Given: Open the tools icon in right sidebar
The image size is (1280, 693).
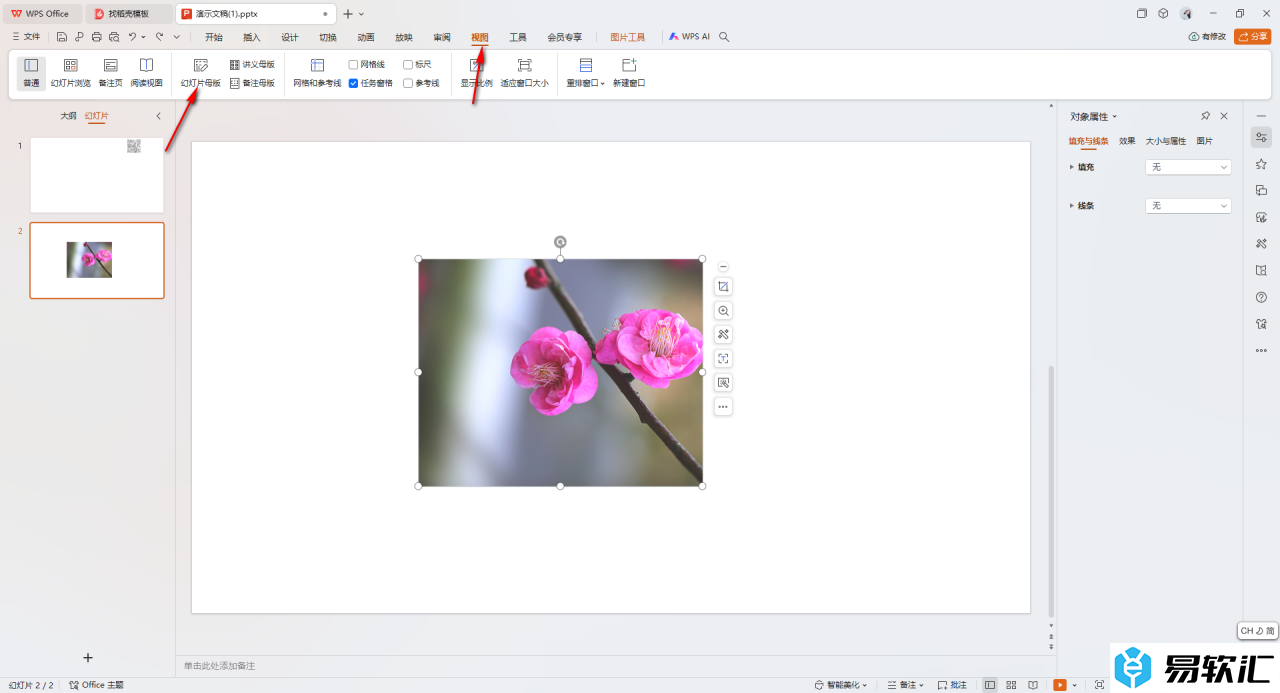Looking at the screenshot, I should click(x=1261, y=243).
